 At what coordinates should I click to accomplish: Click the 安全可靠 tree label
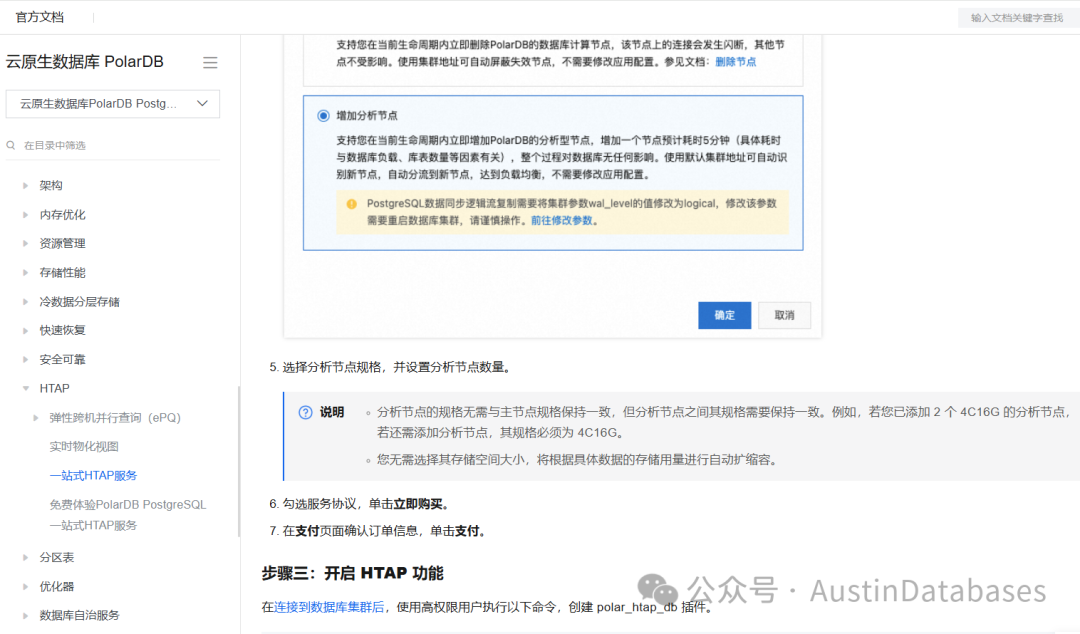[63, 359]
